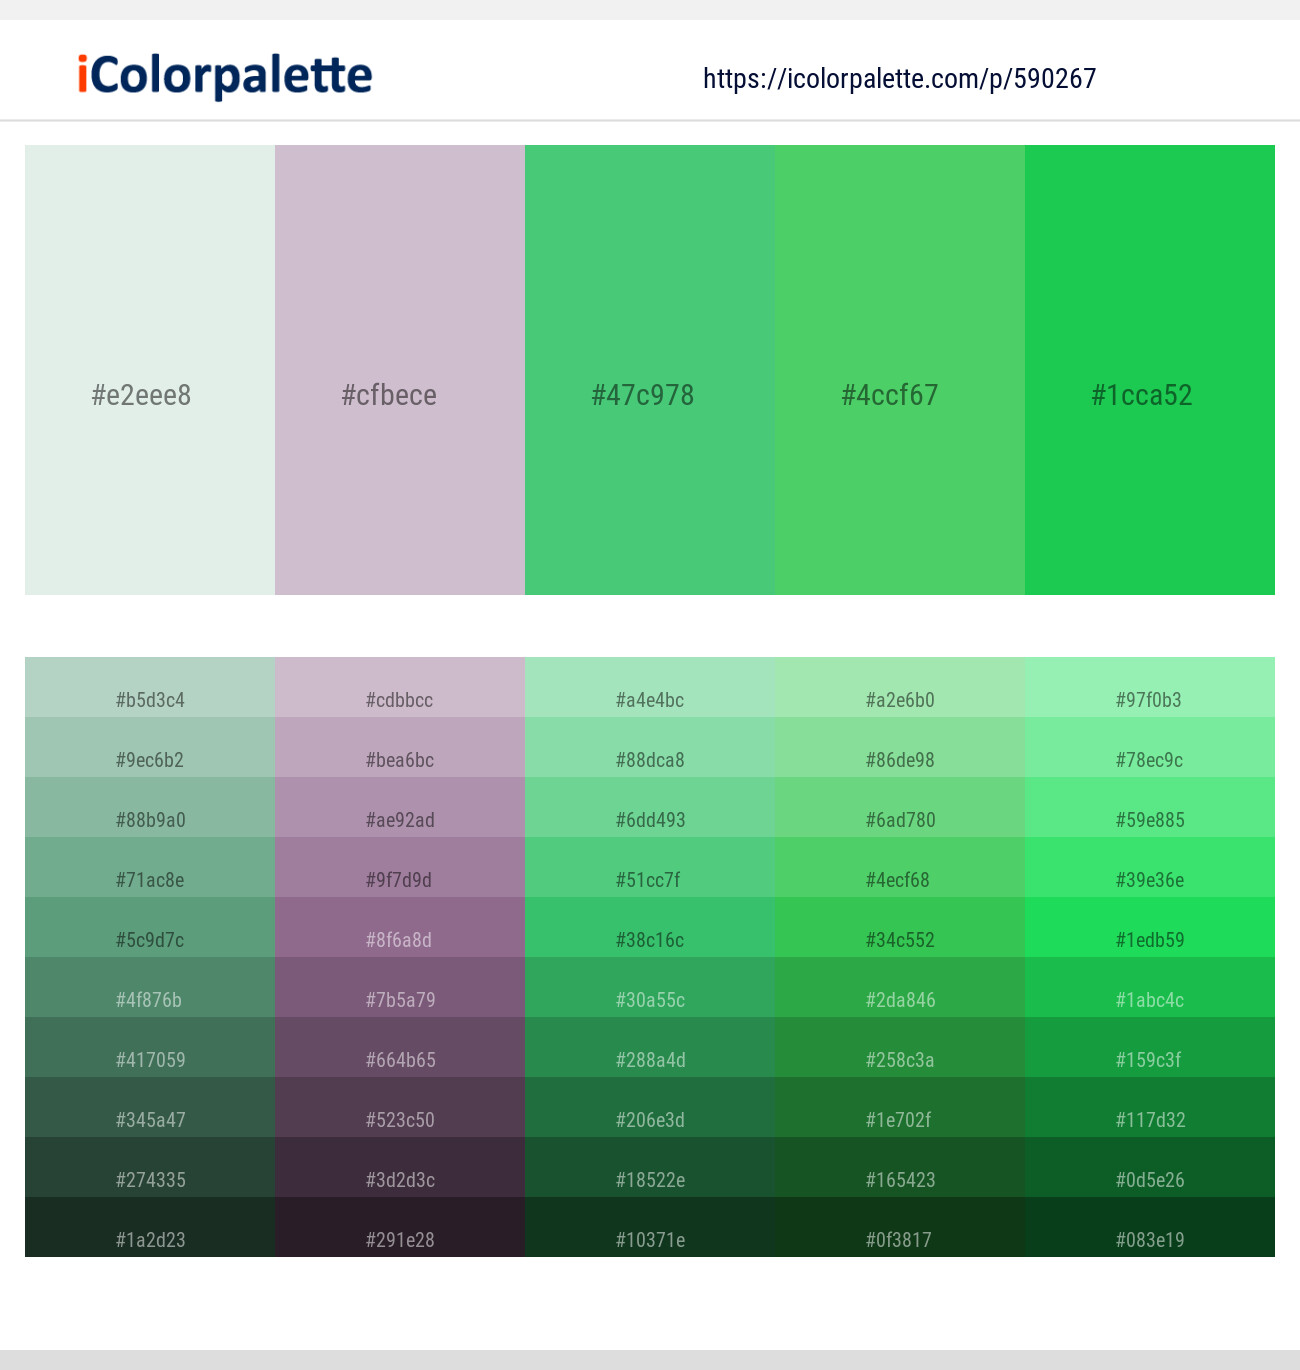Choose the large #4ccf67 green swatch
The image size is (1300, 1370).
pyautogui.click(x=900, y=370)
